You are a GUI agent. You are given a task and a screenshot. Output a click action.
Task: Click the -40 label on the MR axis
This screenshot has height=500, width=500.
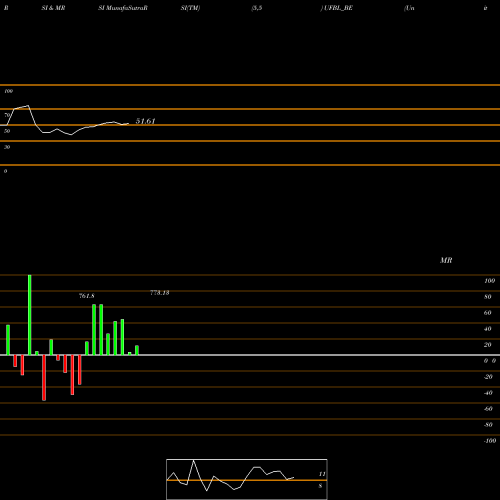click(488, 393)
